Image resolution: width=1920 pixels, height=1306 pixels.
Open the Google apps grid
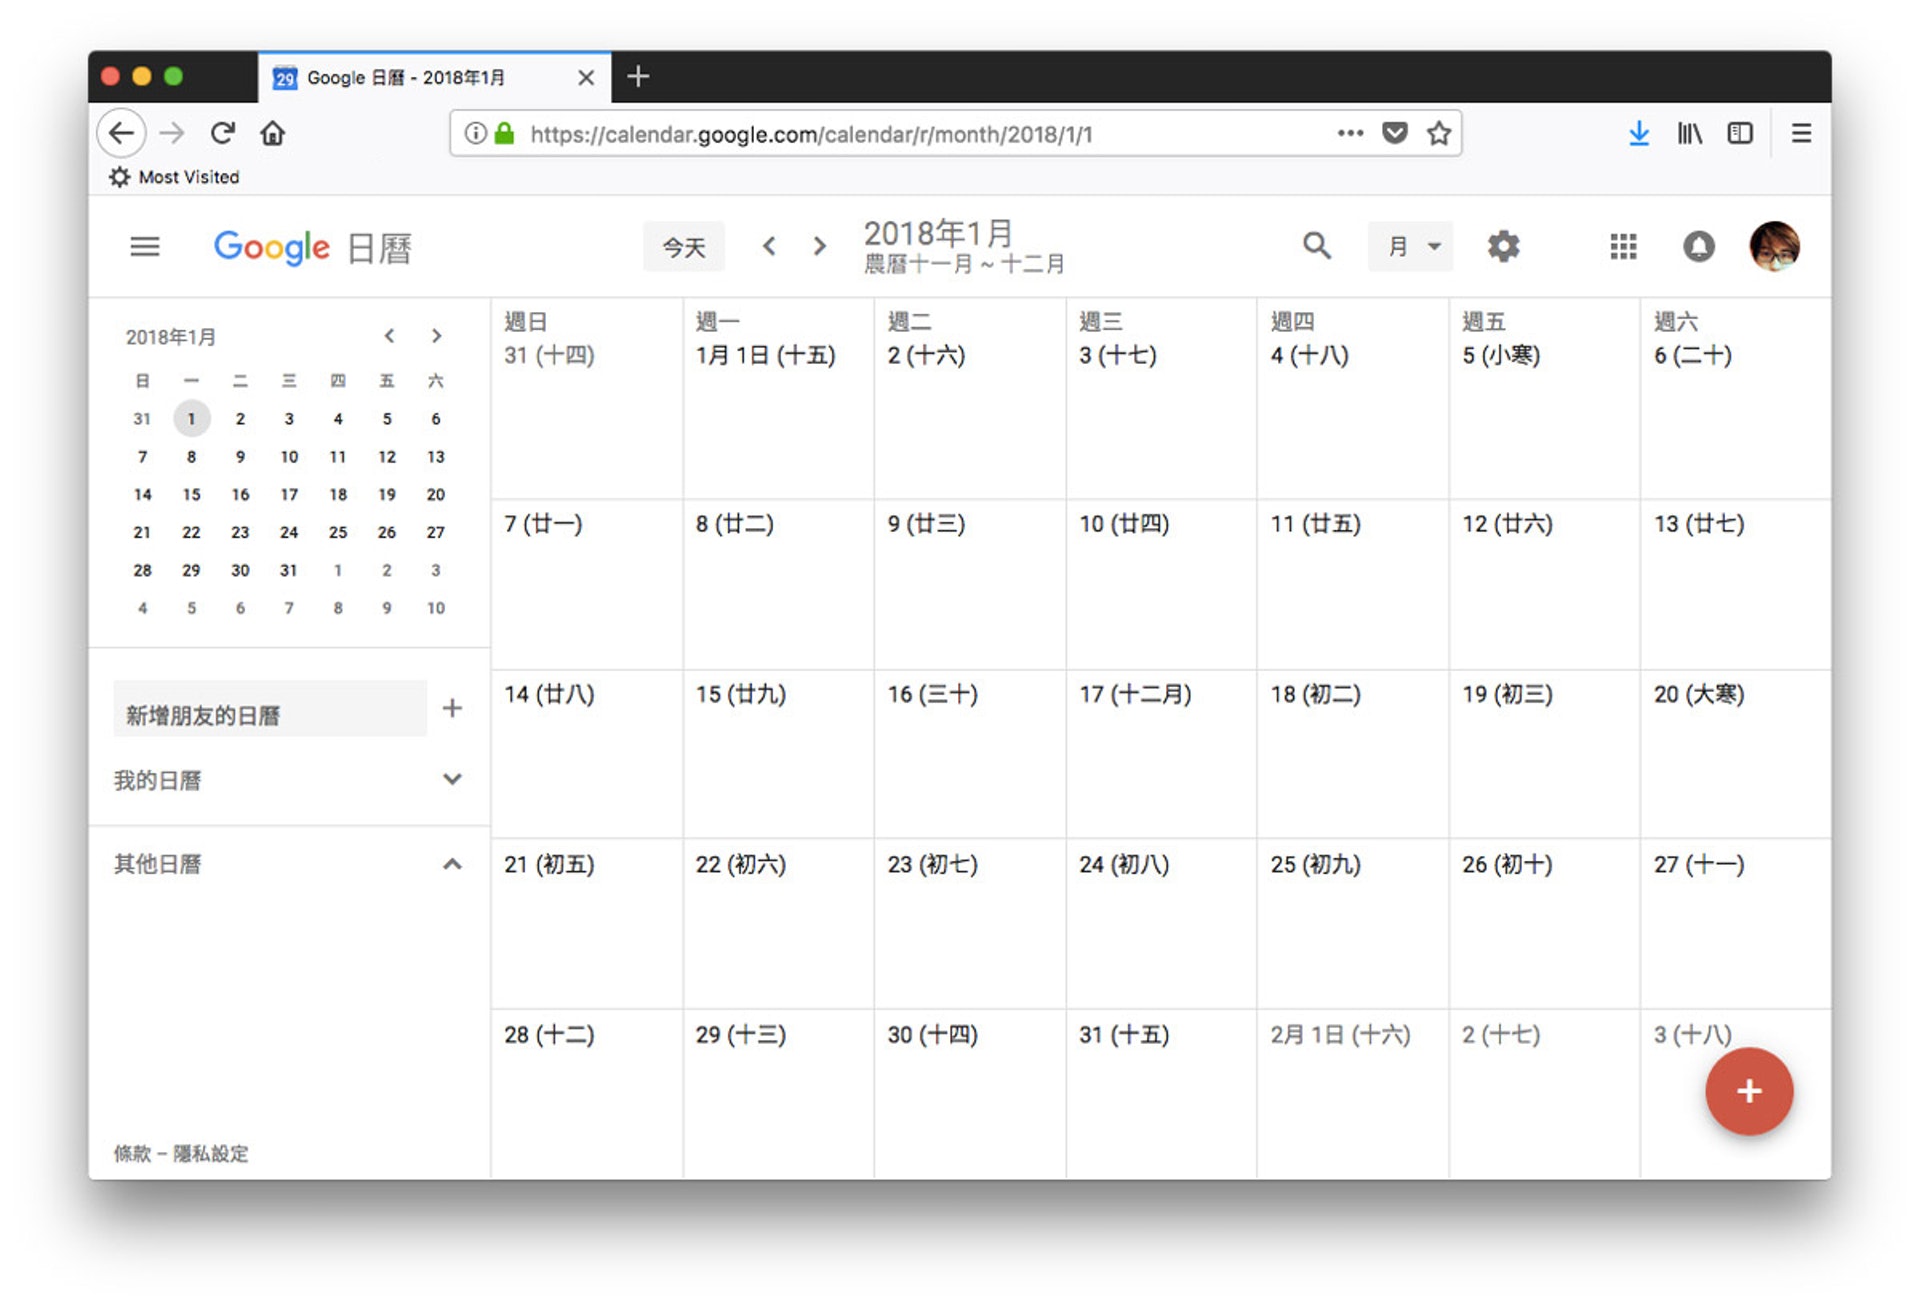[1623, 246]
